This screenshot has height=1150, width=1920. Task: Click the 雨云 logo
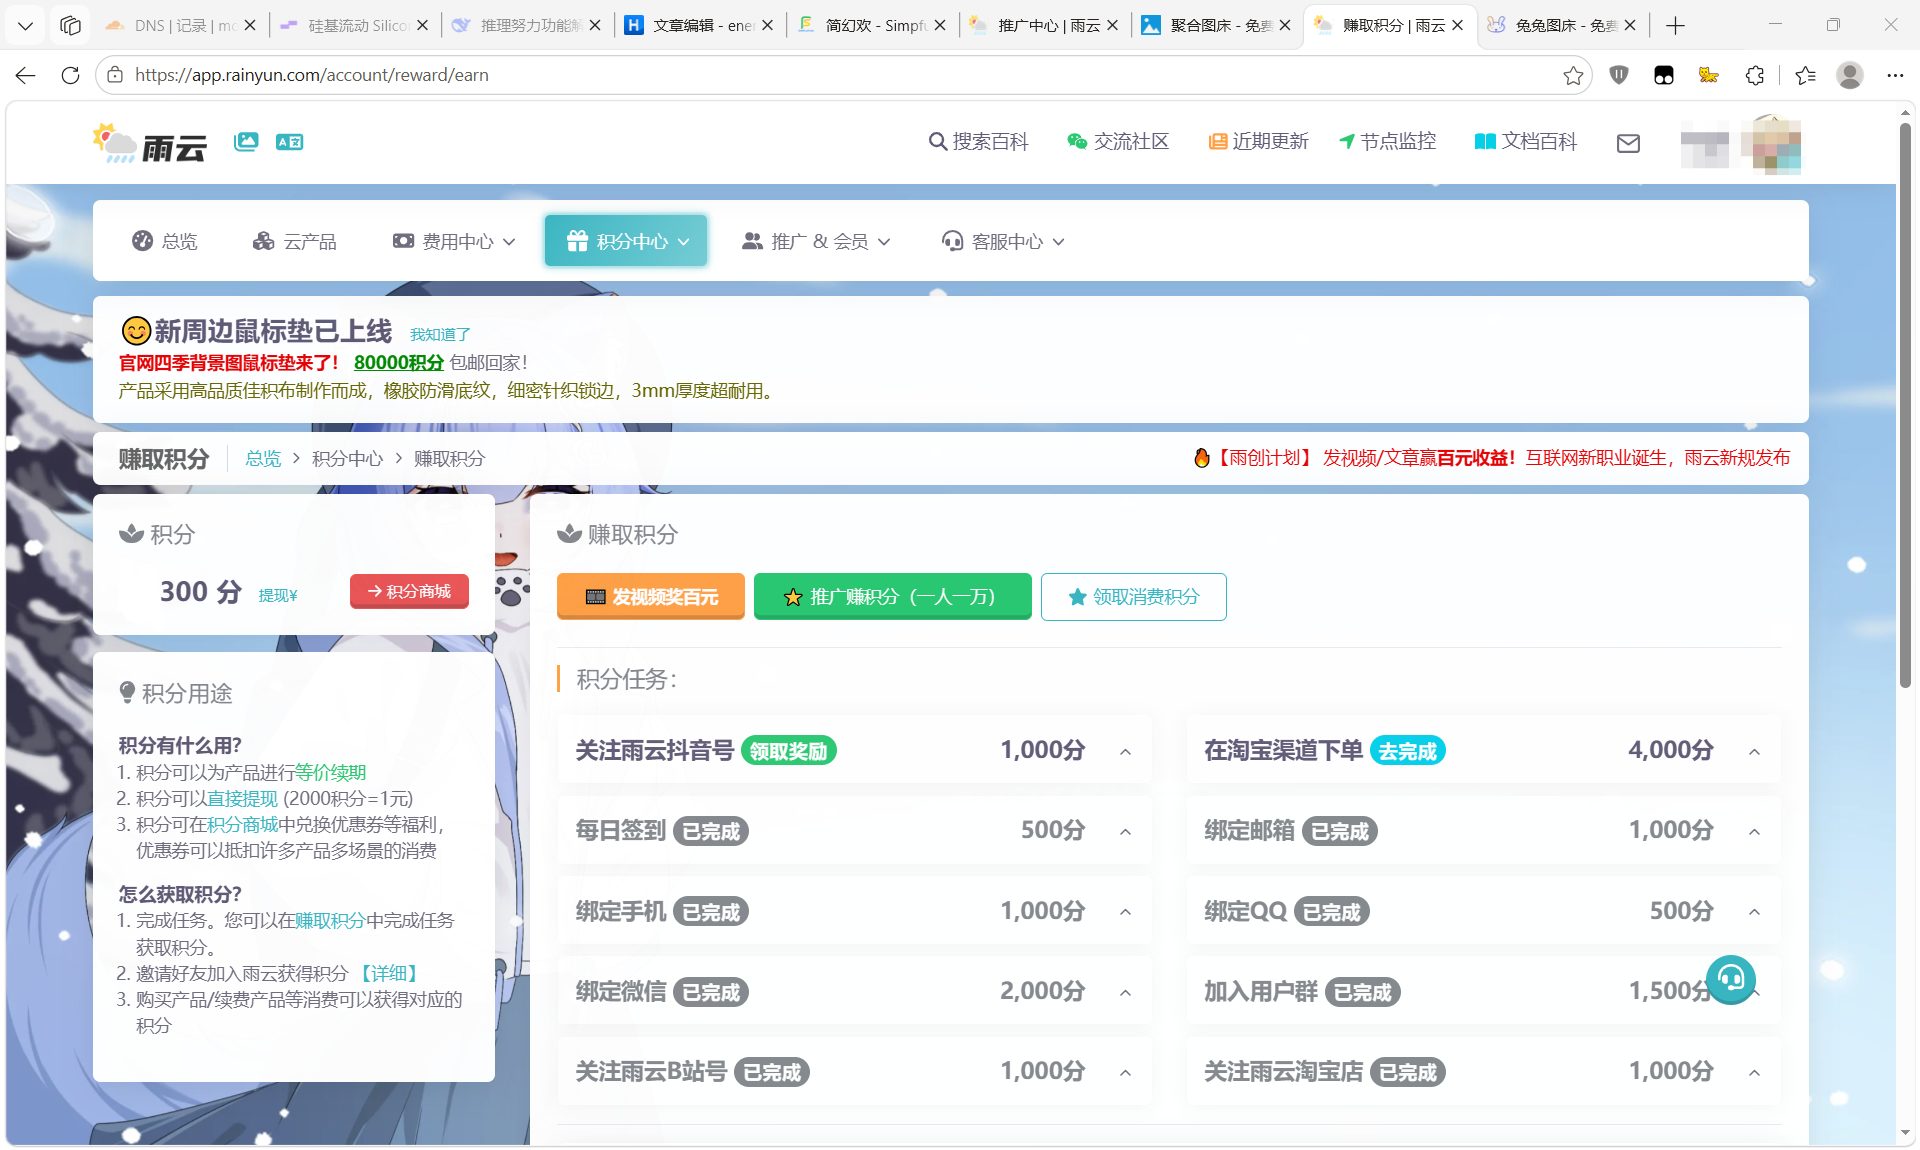(x=150, y=143)
